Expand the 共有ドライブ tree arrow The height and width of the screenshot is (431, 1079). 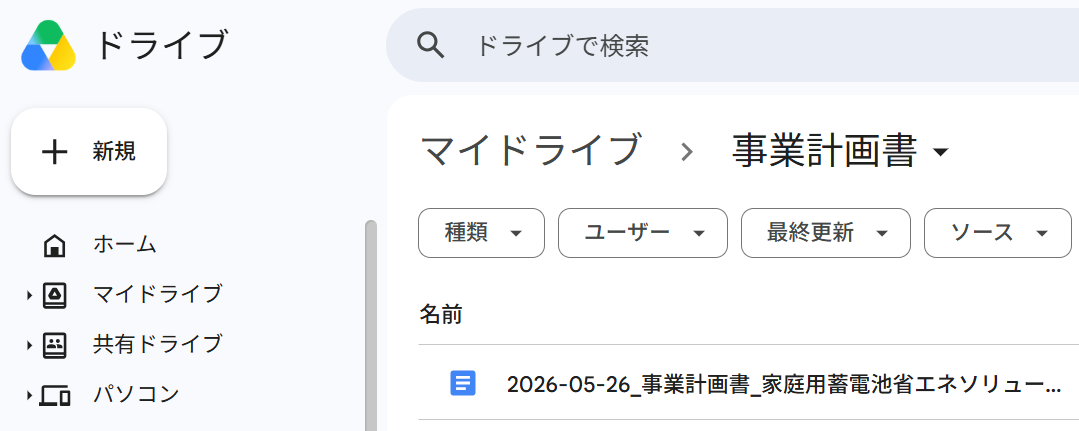[x=30, y=345]
